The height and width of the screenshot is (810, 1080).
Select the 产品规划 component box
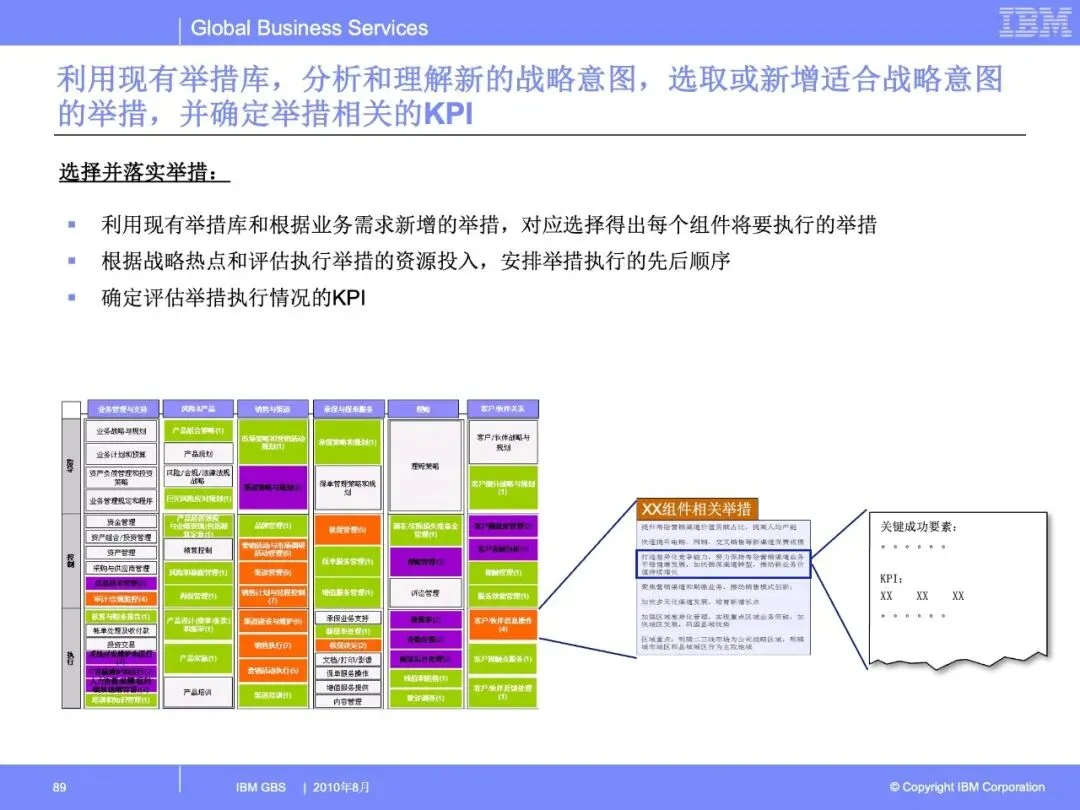tap(198, 454)
